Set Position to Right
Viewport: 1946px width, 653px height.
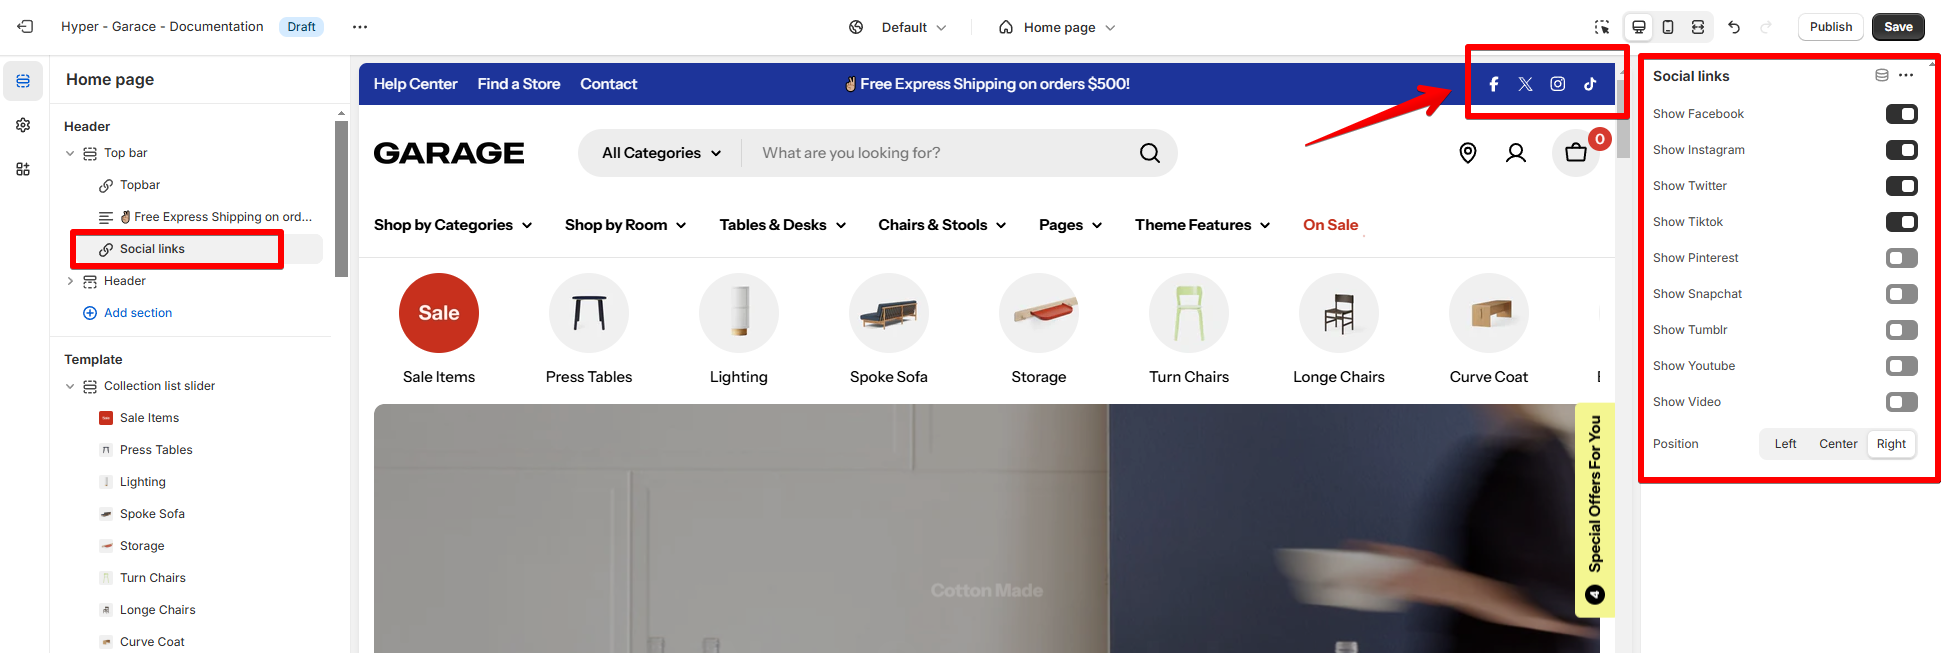click(1891, 444)
